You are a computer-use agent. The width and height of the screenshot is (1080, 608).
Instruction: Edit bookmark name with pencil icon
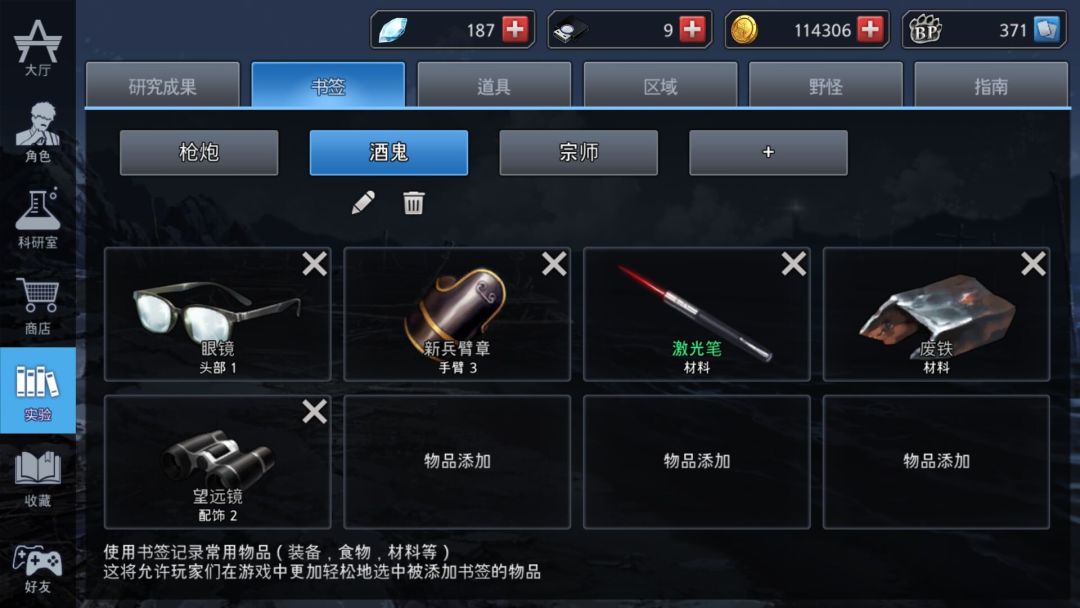(363, 202)
